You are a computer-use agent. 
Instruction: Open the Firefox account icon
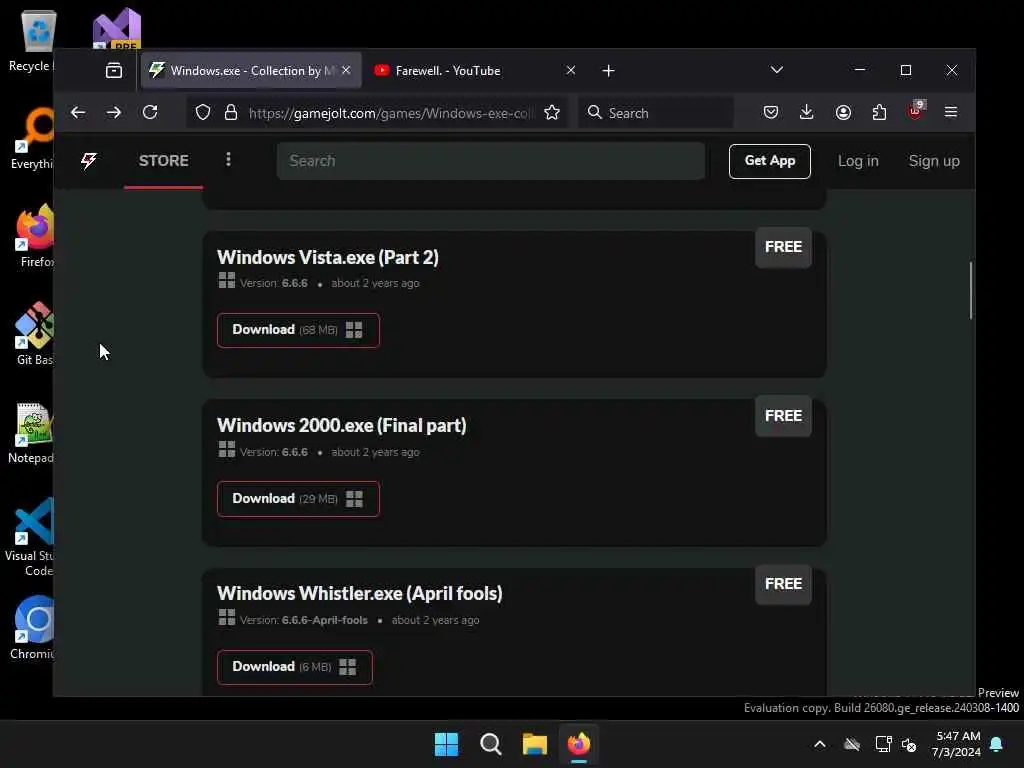[x=843, y=112]
